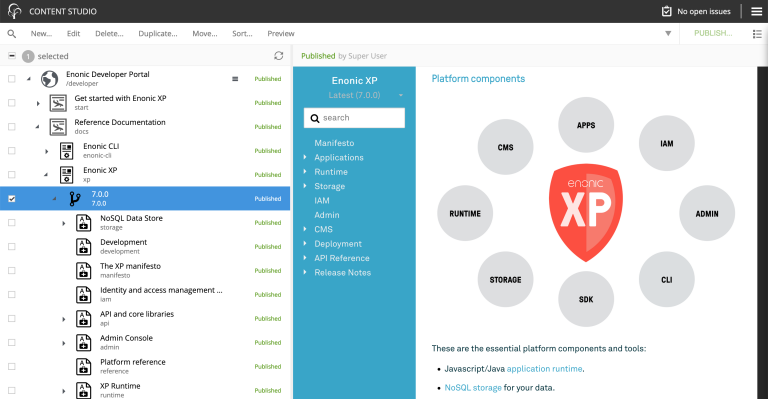Check the Enonic CLI checkbox
Viewport: 768px width, 399px height.
point(12,151)
